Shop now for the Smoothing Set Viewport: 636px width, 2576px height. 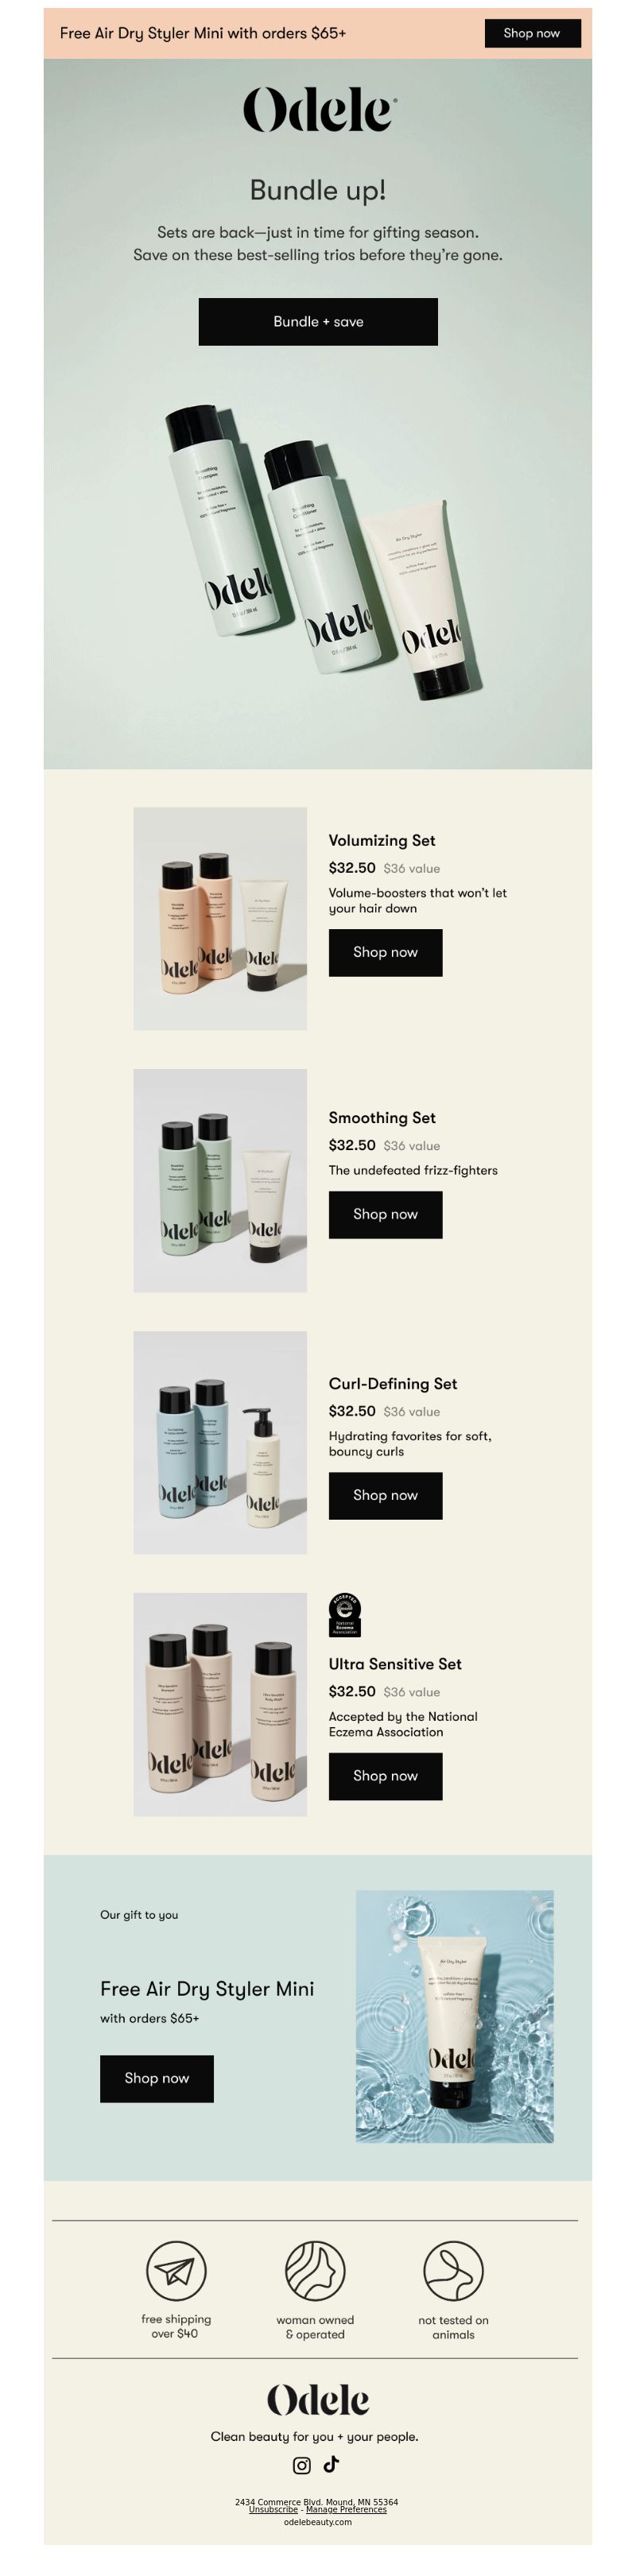385,1214
